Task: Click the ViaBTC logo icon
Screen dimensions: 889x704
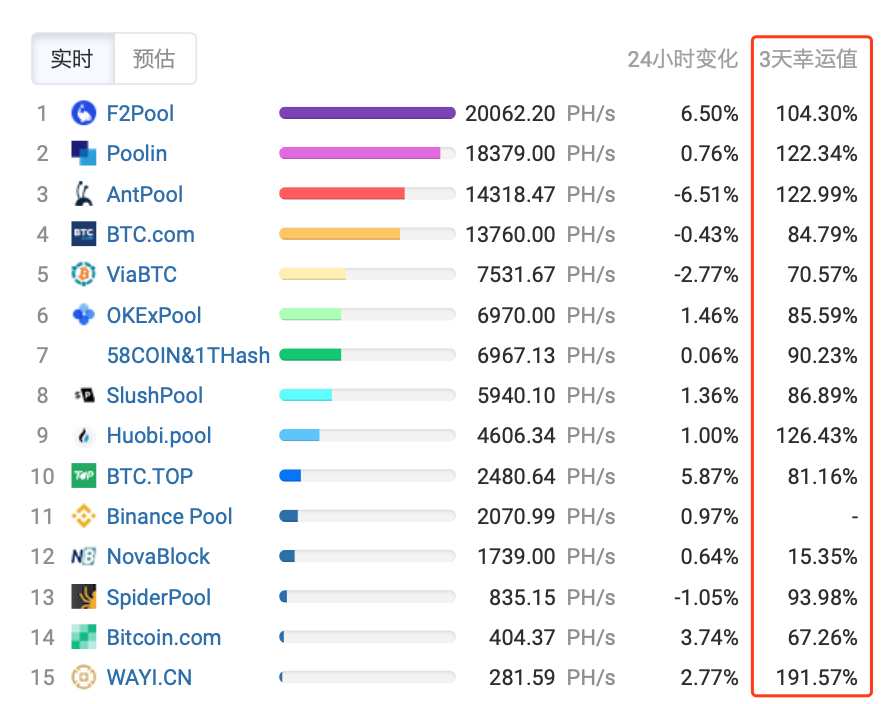Action: (x=83, y=274)
